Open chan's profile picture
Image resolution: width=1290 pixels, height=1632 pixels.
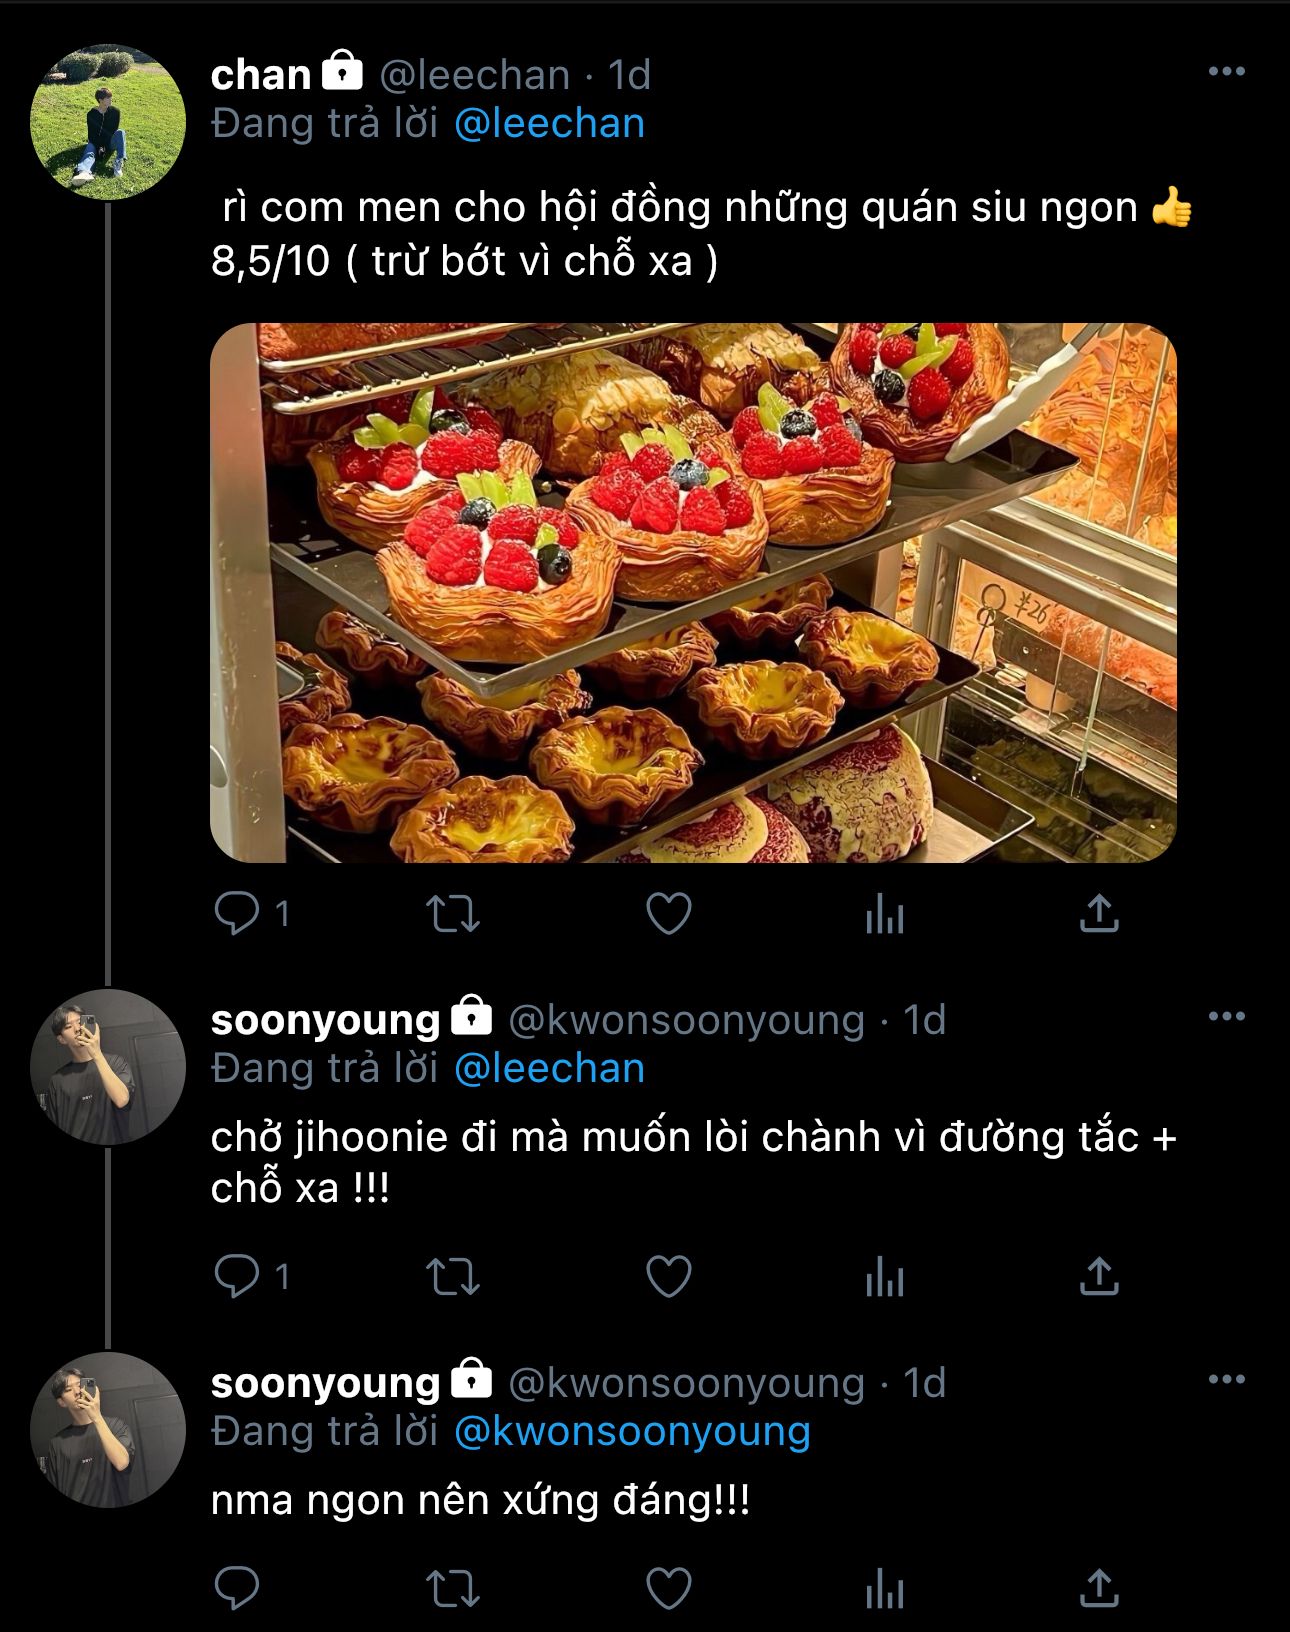[108, 122]
